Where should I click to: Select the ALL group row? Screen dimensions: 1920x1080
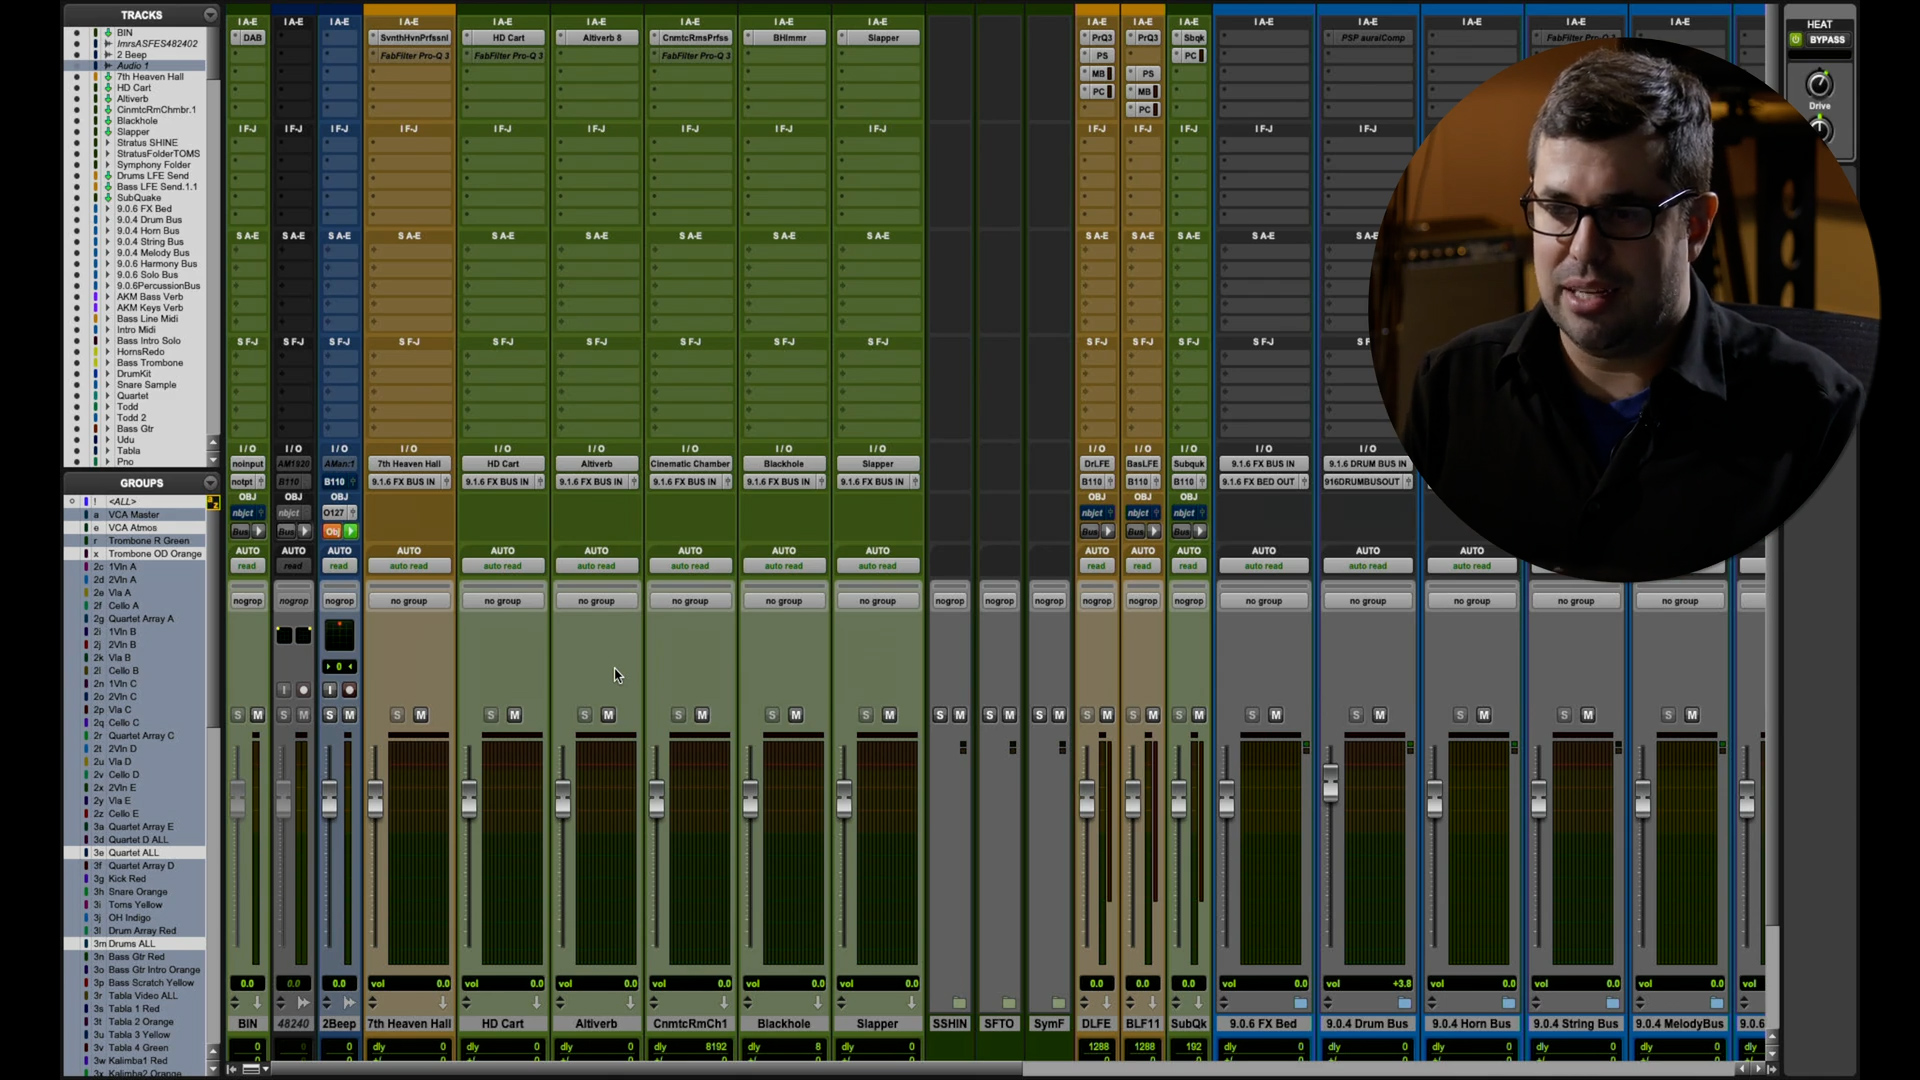click(135, 501)
